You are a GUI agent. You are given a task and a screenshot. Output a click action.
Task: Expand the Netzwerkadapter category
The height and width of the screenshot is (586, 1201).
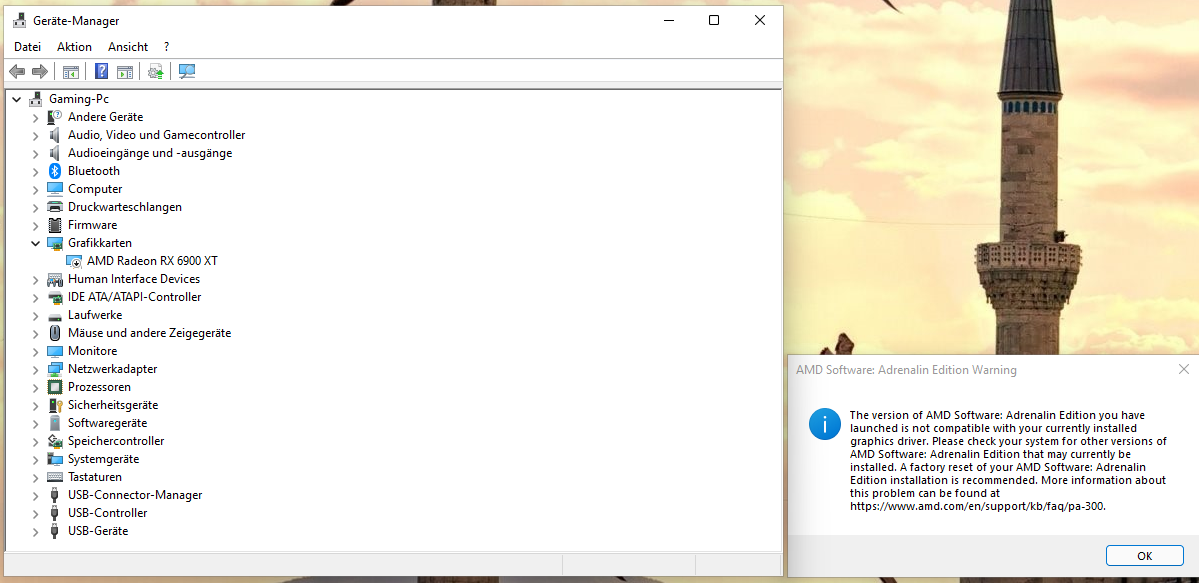point(35,368)
